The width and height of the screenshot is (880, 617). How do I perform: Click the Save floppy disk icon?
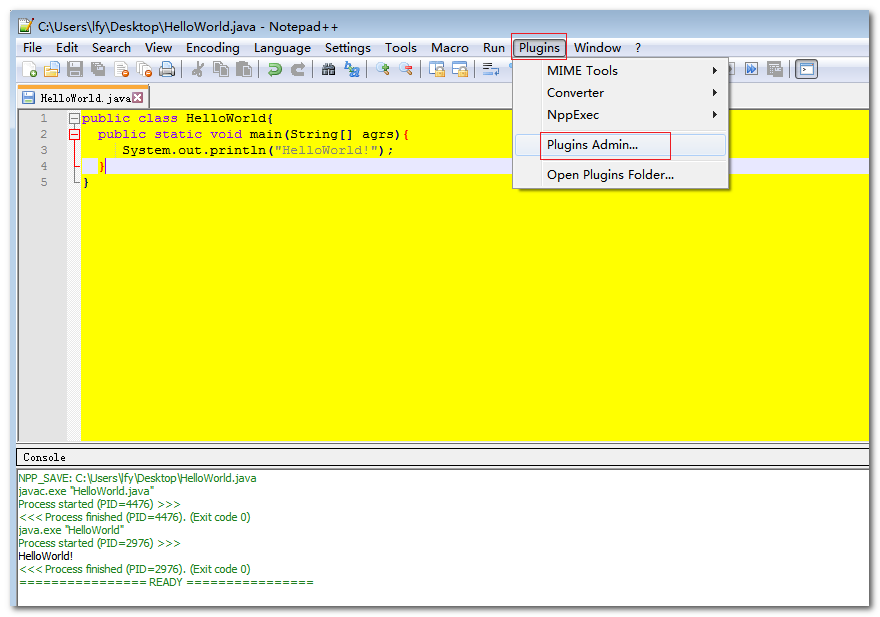click(x=75, y=70)
